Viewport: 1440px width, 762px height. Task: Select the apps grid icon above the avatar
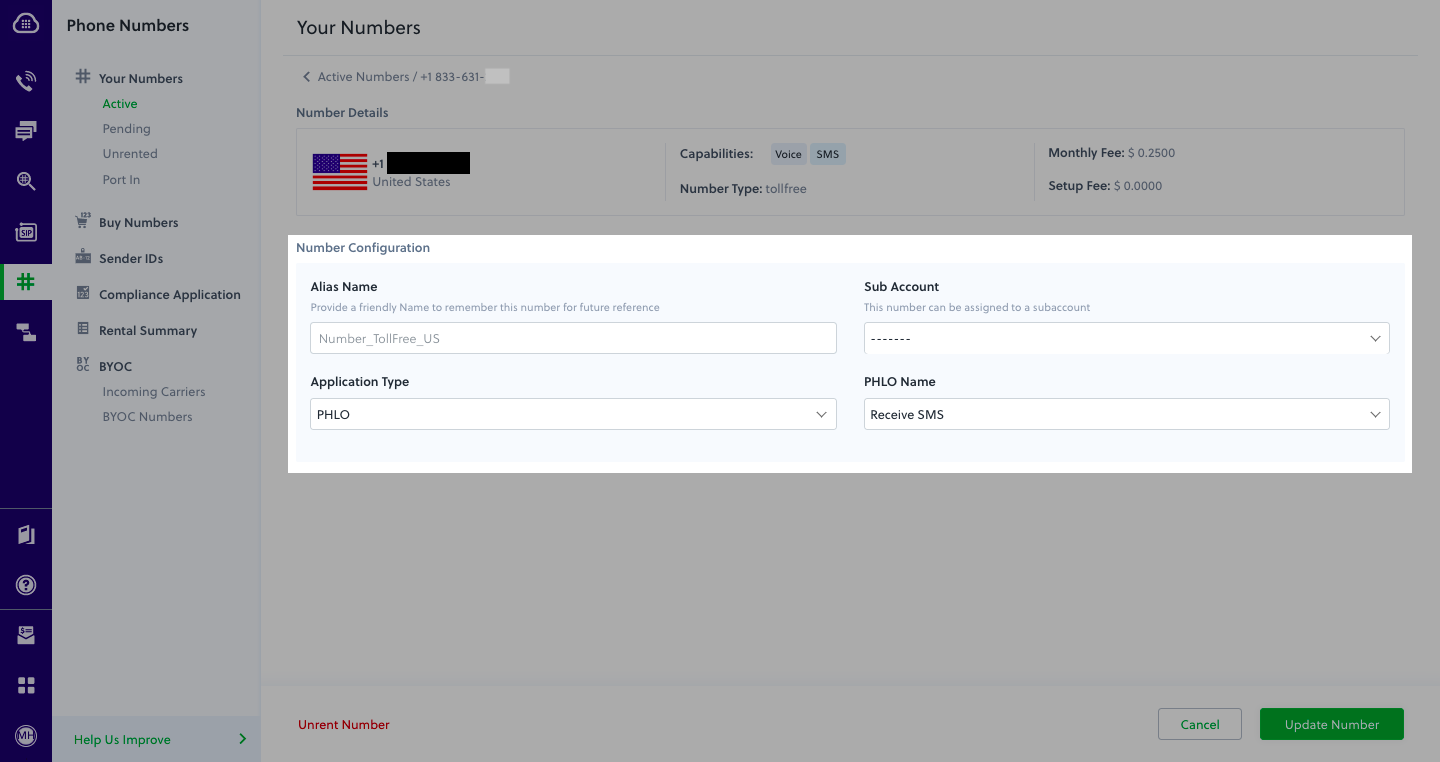25,684
